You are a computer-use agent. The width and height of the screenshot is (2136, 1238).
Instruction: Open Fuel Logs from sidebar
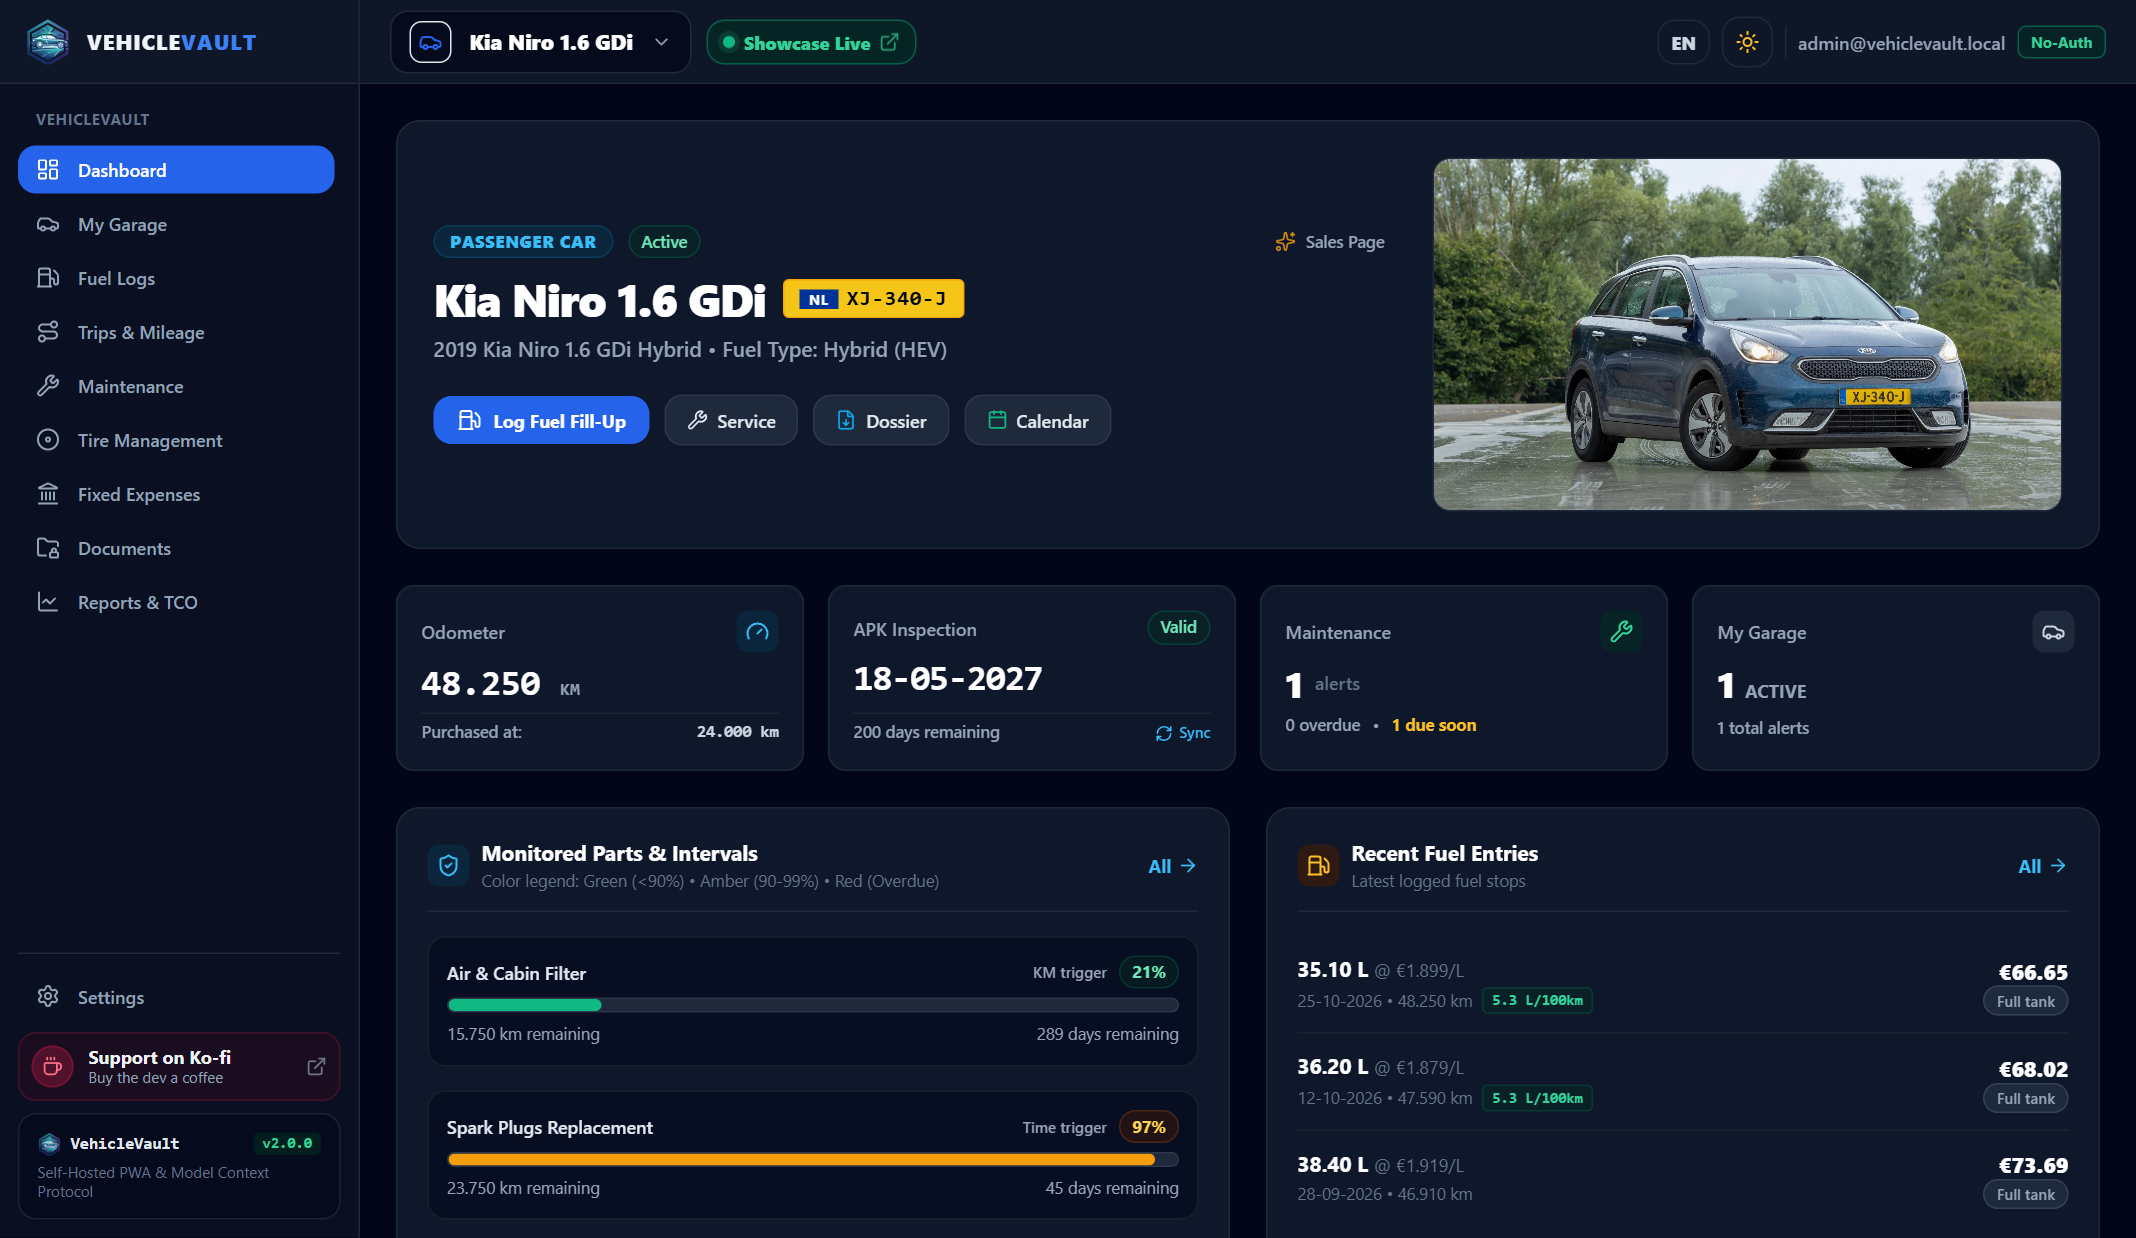pyautogui.click(x=176, y=278)
